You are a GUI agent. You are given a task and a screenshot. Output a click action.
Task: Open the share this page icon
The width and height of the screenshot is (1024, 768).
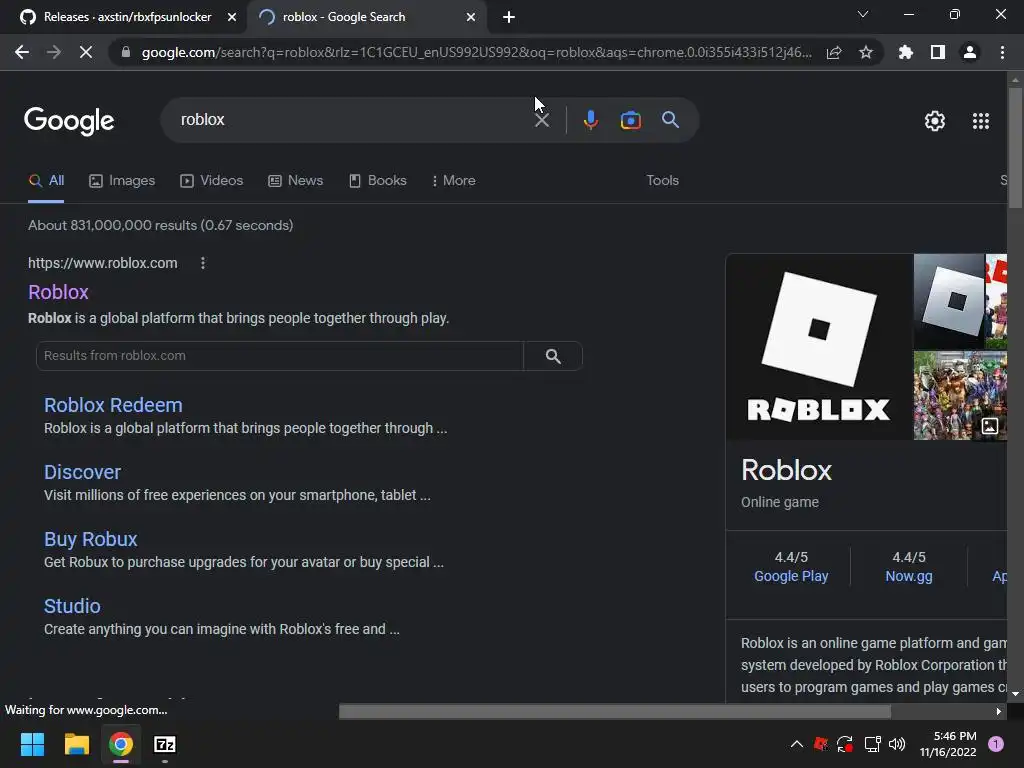(834, 52)
